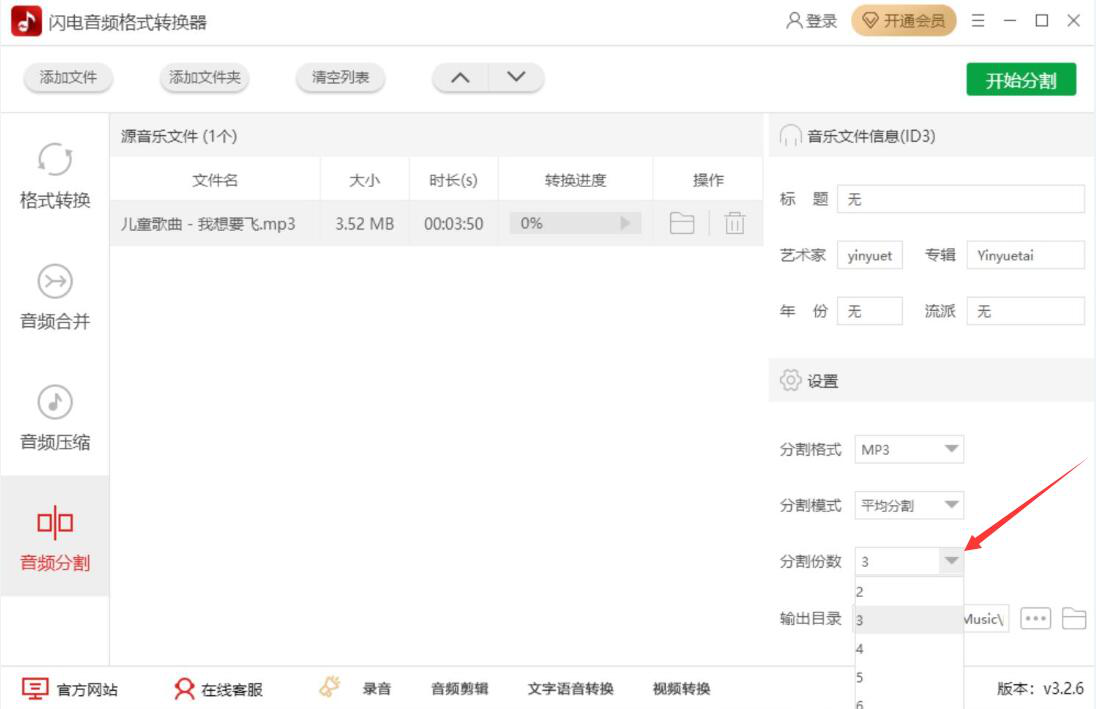Click the 专辑 album input field
1096x709 pixels.
1025,255
